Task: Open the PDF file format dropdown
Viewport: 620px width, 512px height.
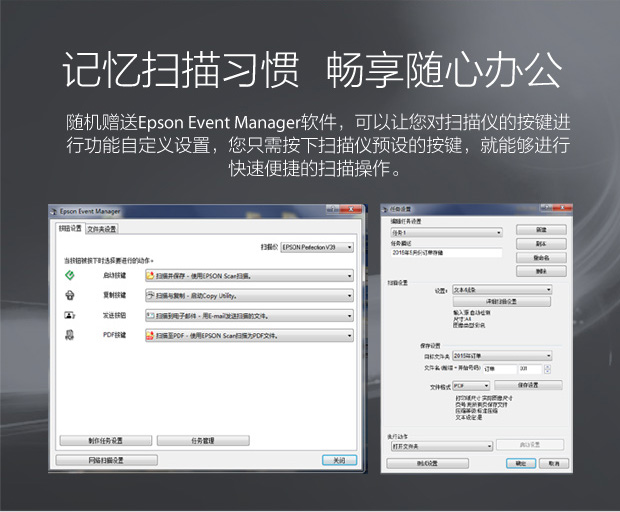Action: (x=471, y=385)
